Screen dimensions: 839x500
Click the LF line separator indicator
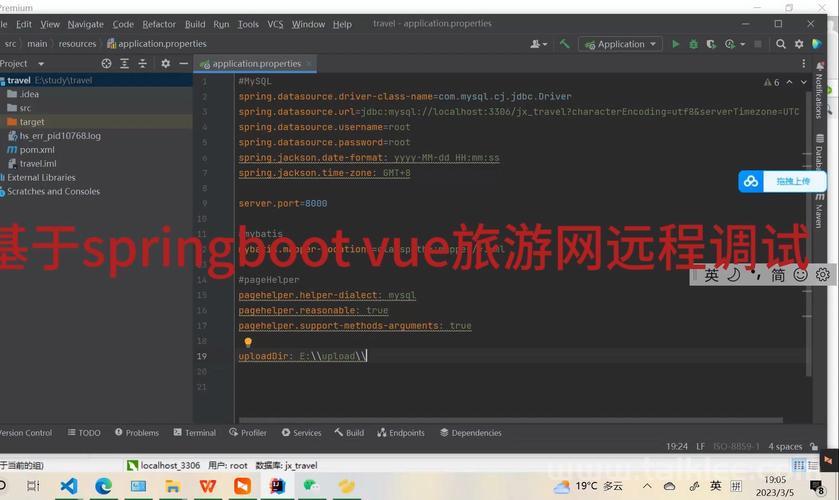tap(700, 446)
